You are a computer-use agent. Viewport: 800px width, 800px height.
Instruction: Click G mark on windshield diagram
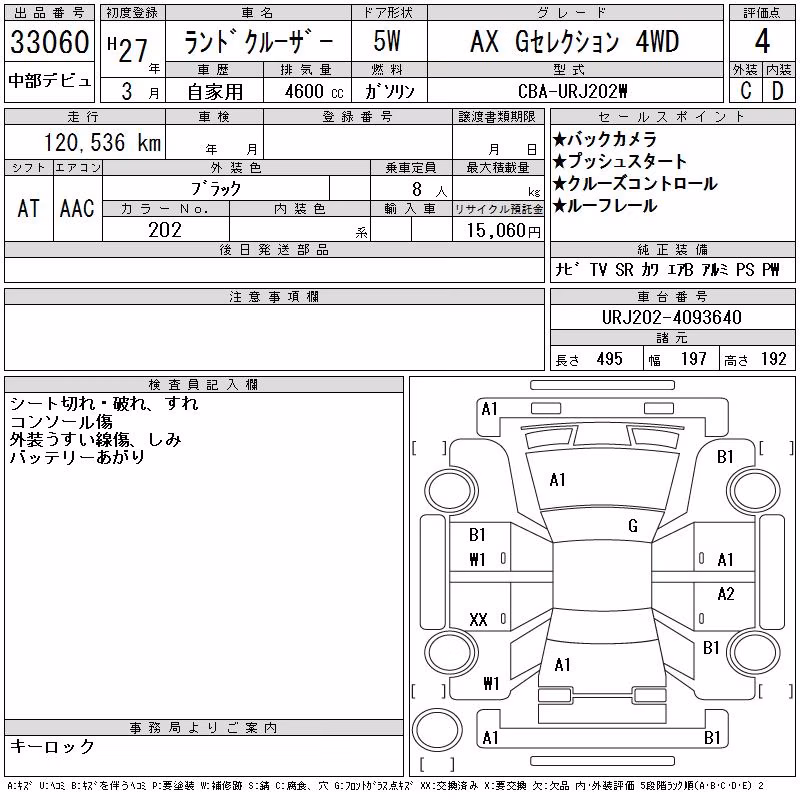click(633, 526)
